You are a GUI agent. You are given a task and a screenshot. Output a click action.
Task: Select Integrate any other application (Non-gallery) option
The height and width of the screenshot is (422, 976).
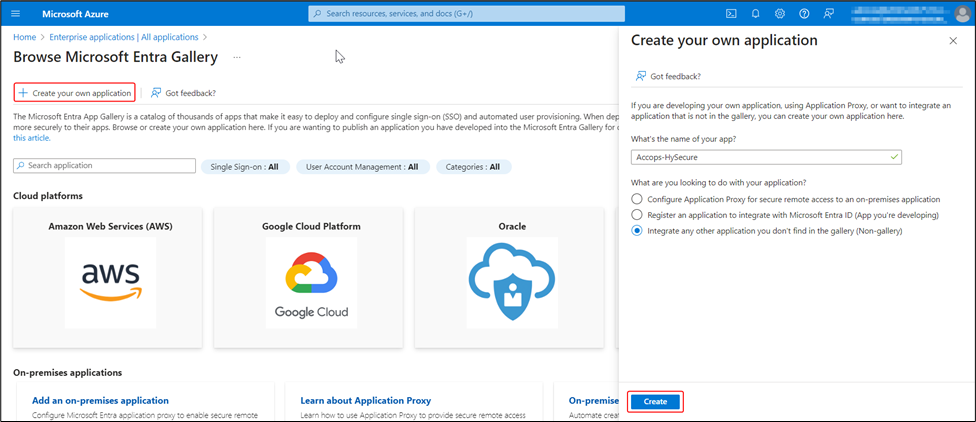(637, 230)
